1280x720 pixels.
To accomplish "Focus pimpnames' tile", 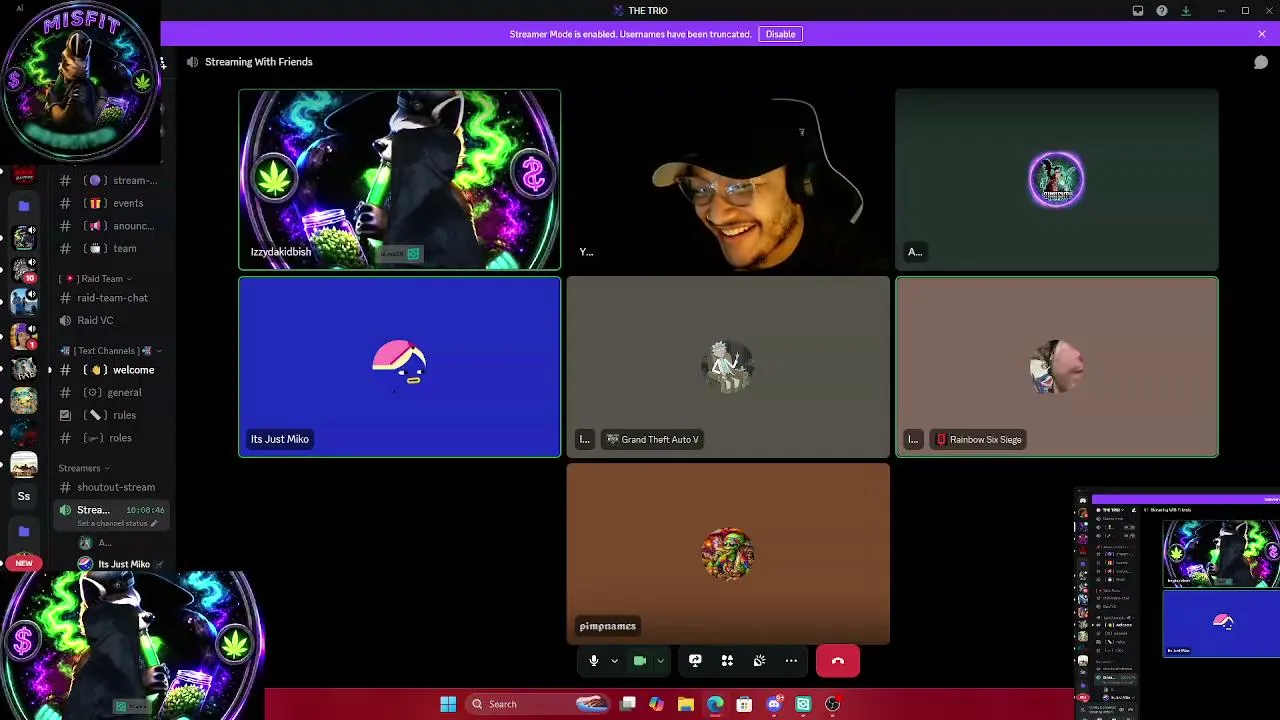I will [728, 554].
